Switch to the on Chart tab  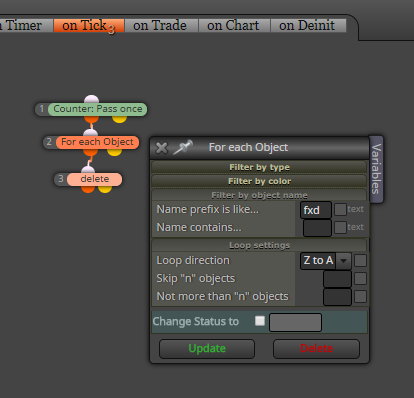[x=234, y=26]
